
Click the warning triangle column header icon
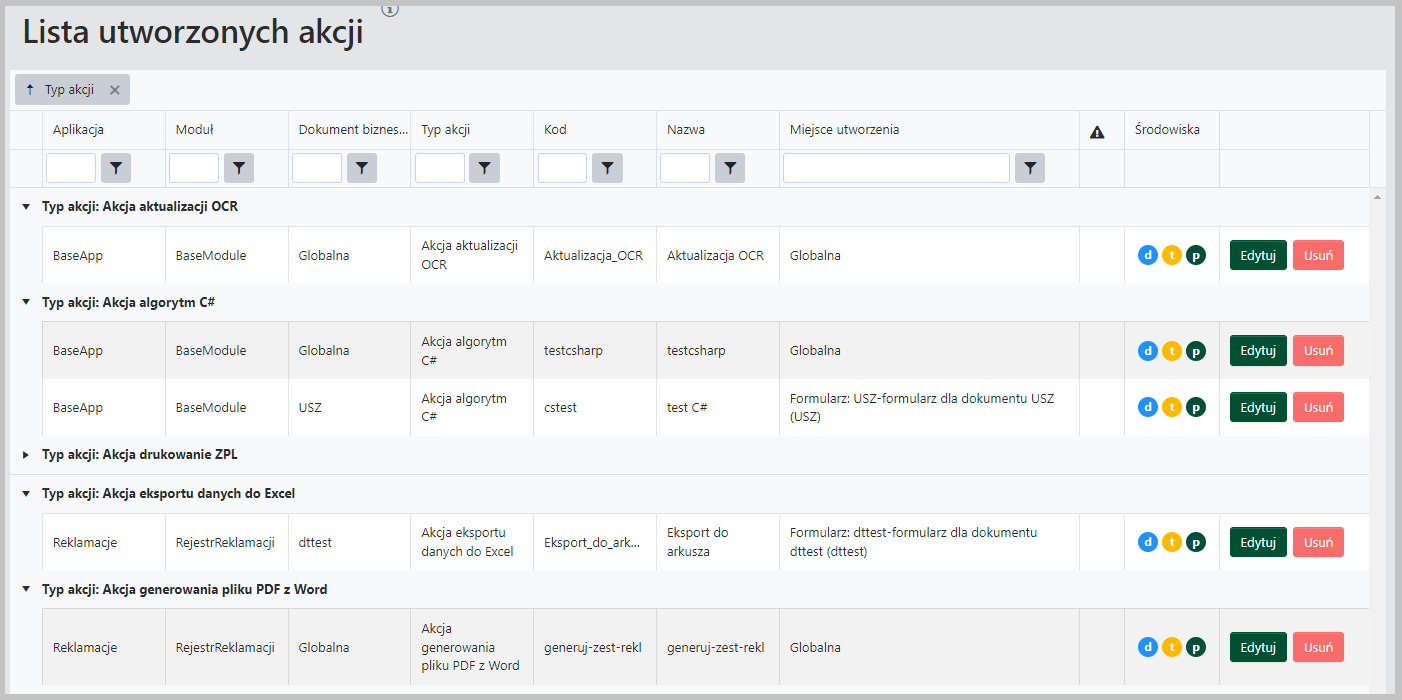[1097, 131]
